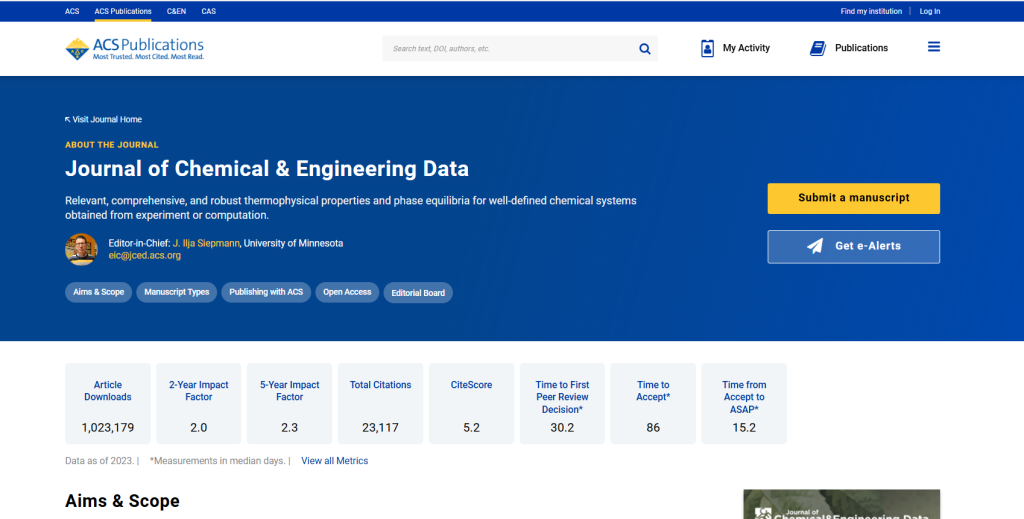Click the Total Citations metric card
The height and width of the screenshot is (519, 1024).
380,403
